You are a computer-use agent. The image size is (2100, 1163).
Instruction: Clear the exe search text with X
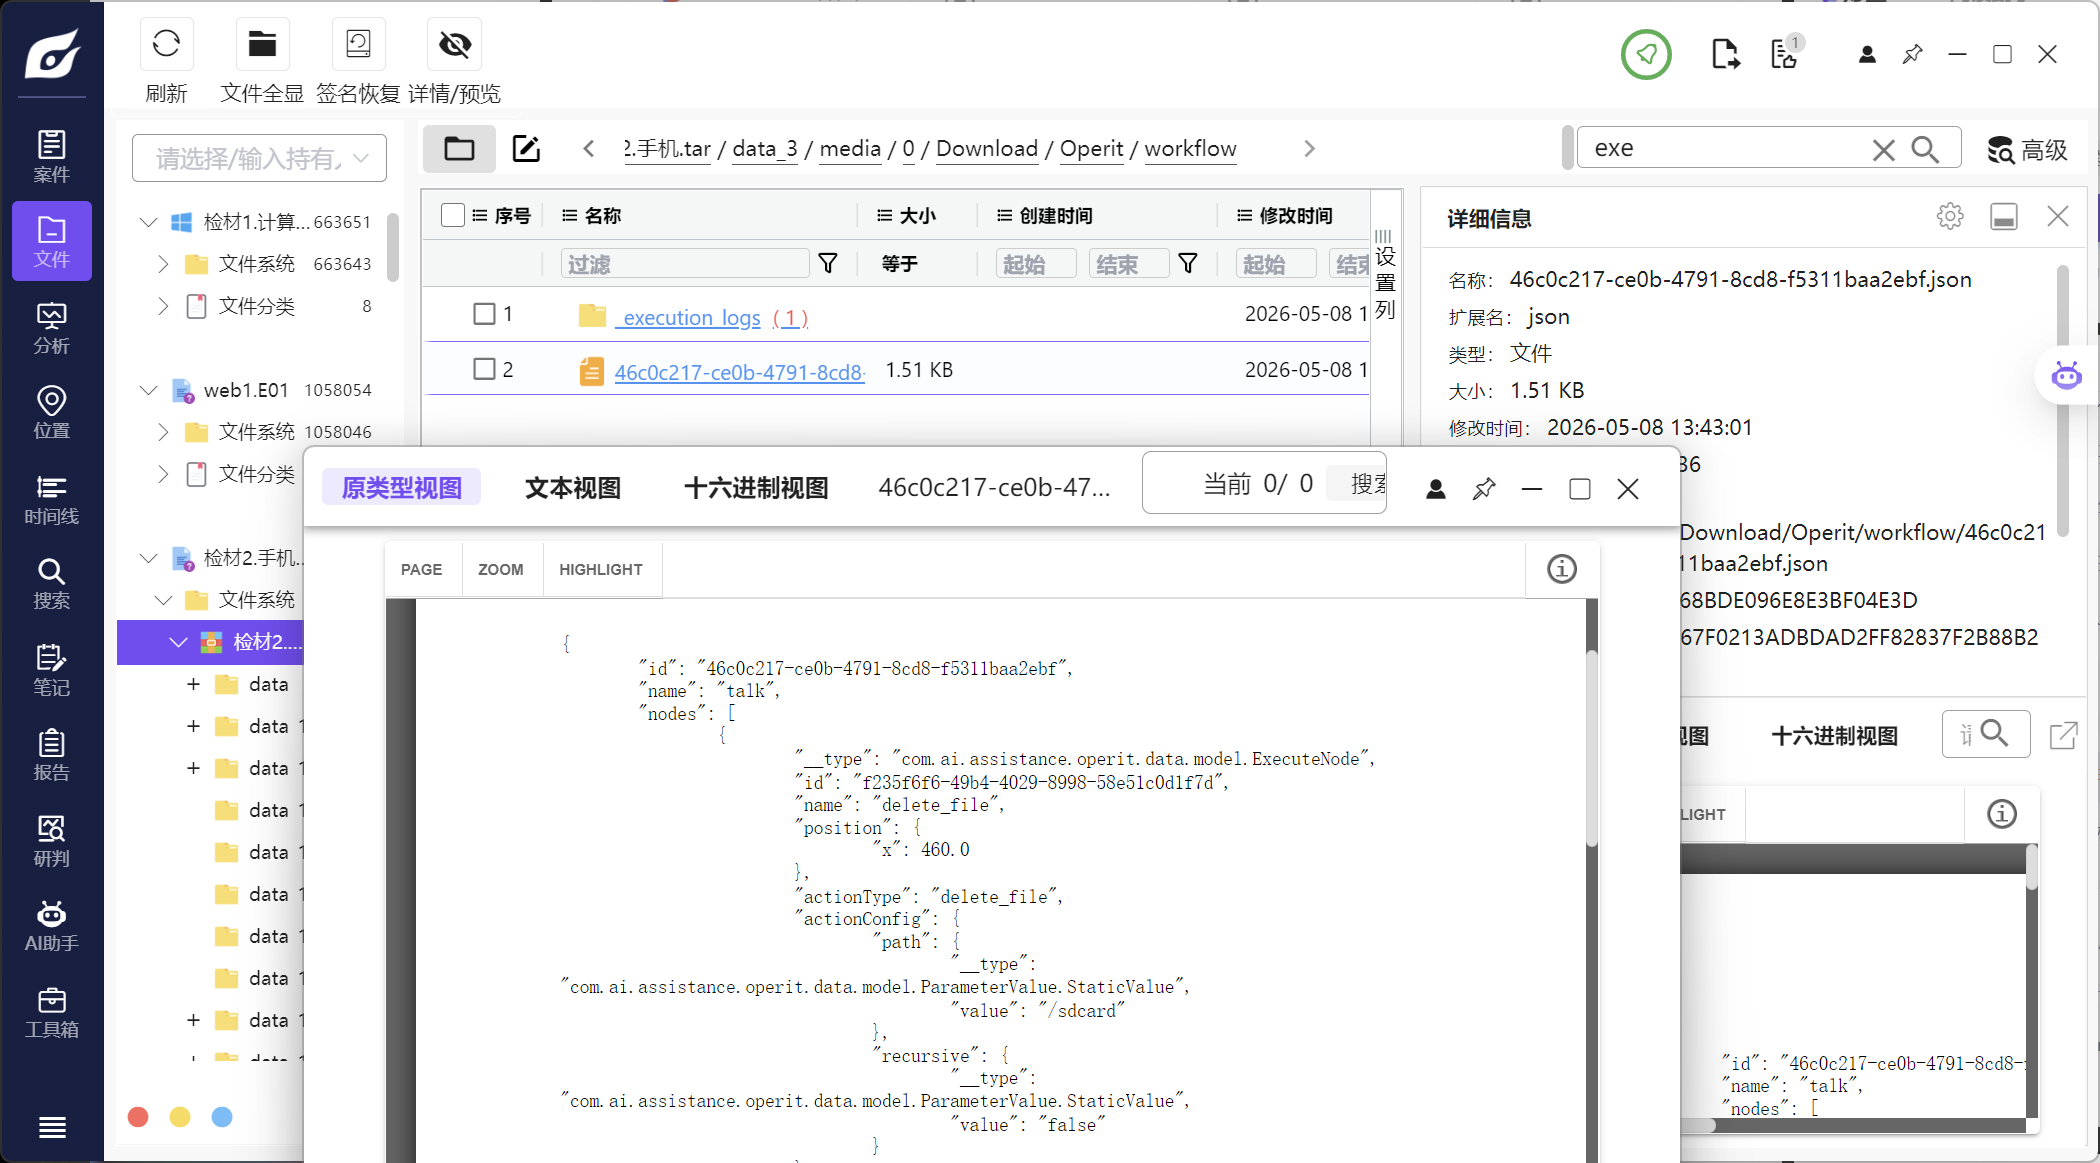click(1883, 149)
